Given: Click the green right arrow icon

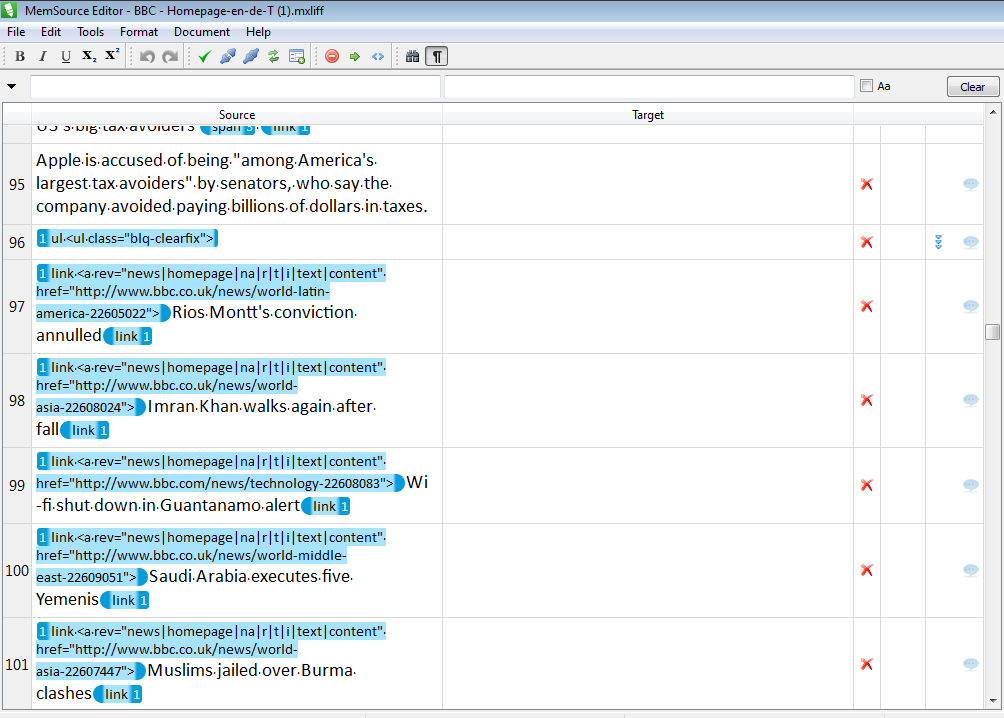Looking at the screenshot, I should [355, 56].
